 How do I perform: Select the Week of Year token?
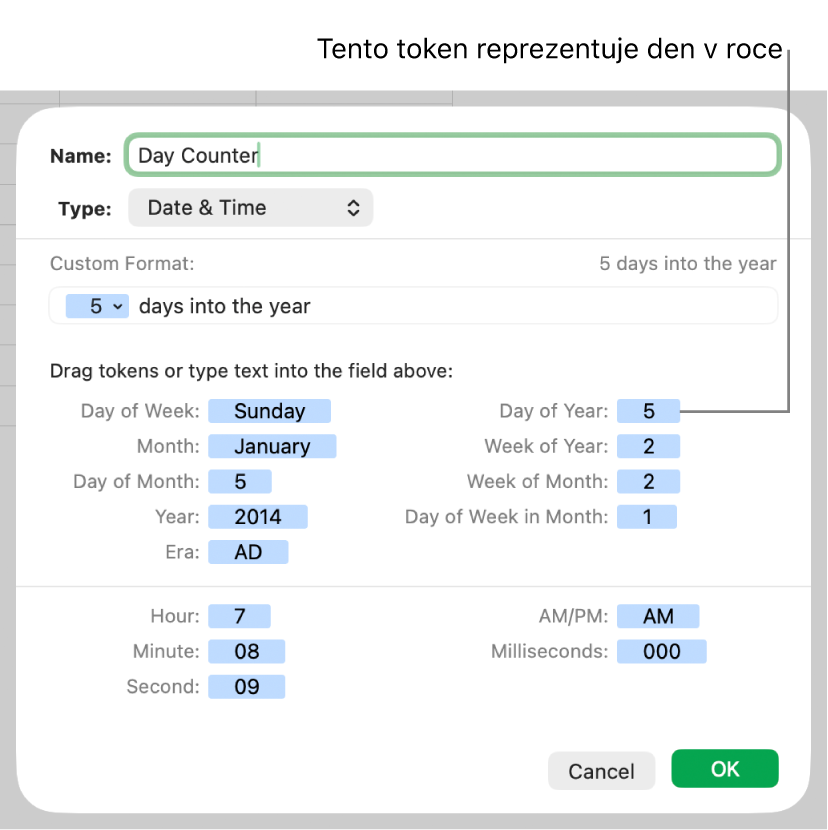tap(648, 446)
